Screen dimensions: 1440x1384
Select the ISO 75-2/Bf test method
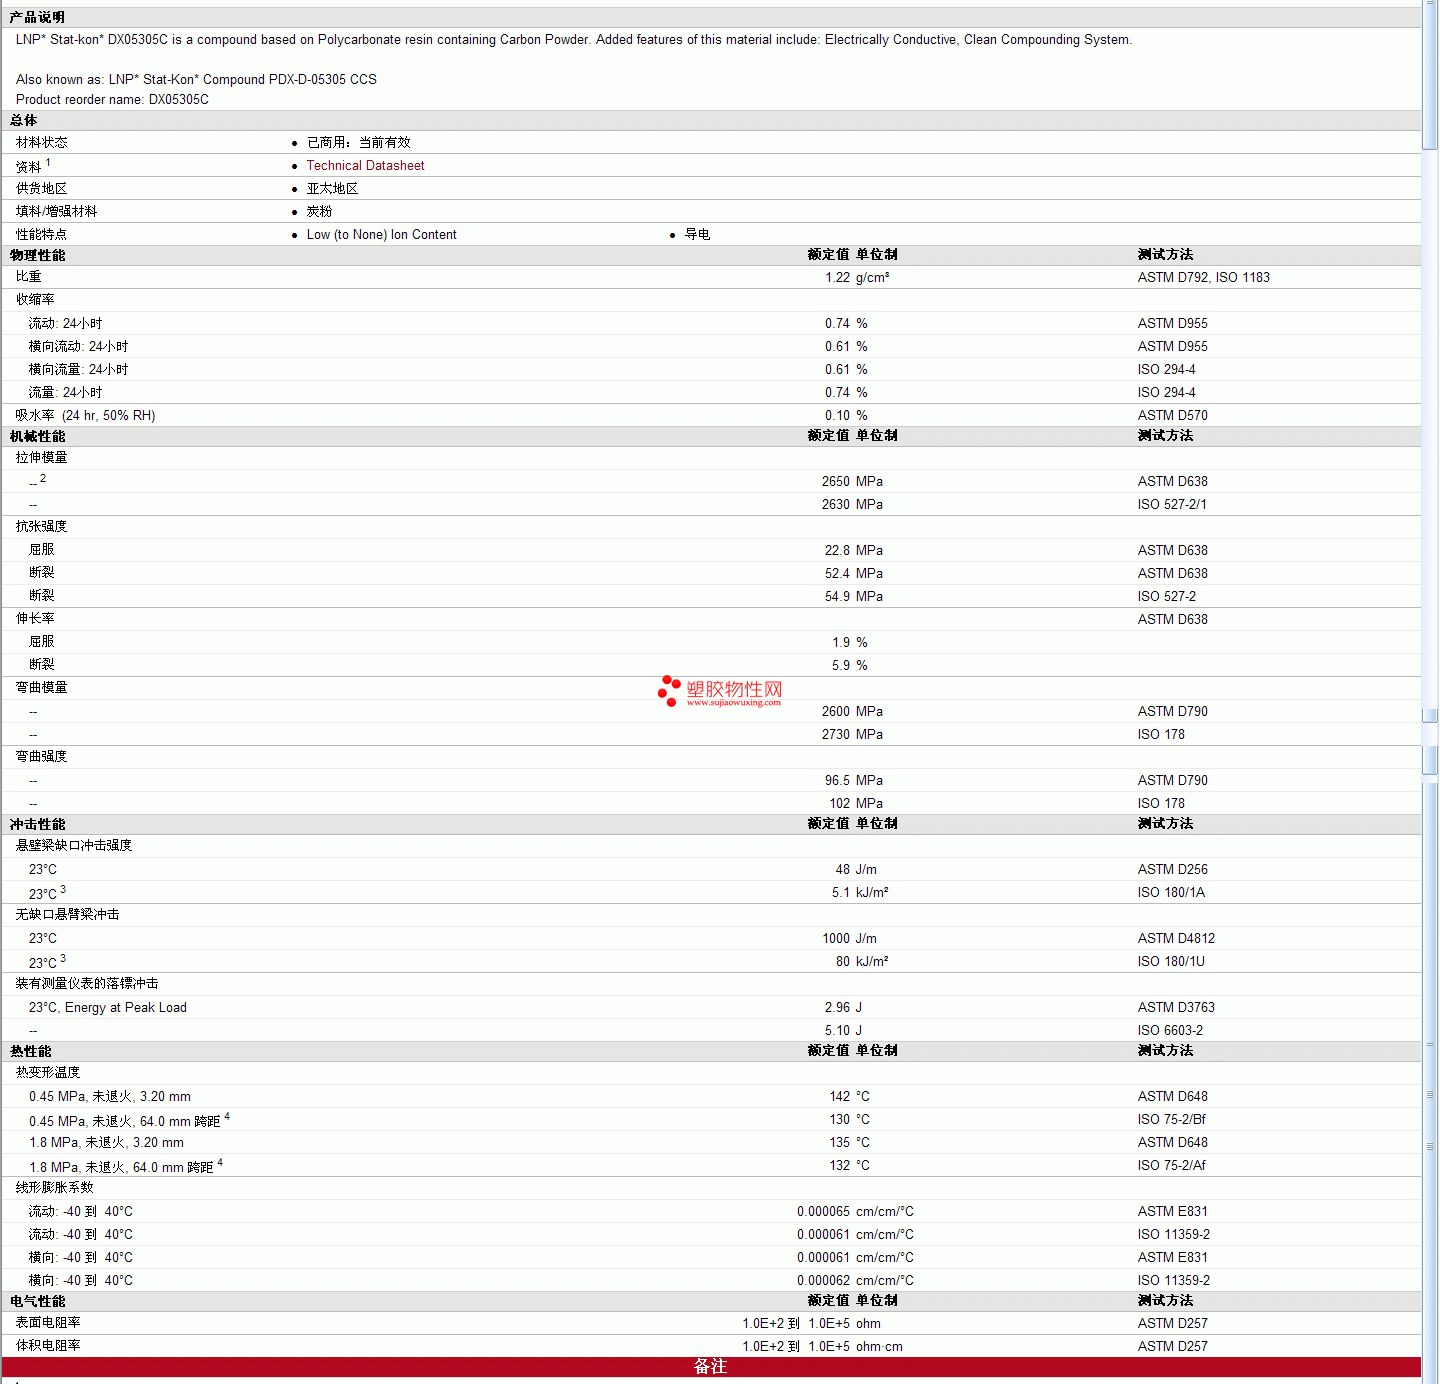coord(1172,1120)
